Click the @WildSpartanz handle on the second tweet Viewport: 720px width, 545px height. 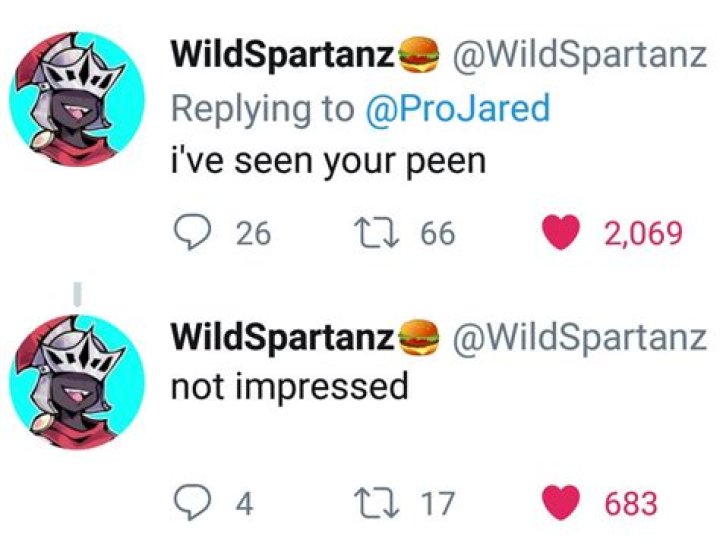coord(580,337)
